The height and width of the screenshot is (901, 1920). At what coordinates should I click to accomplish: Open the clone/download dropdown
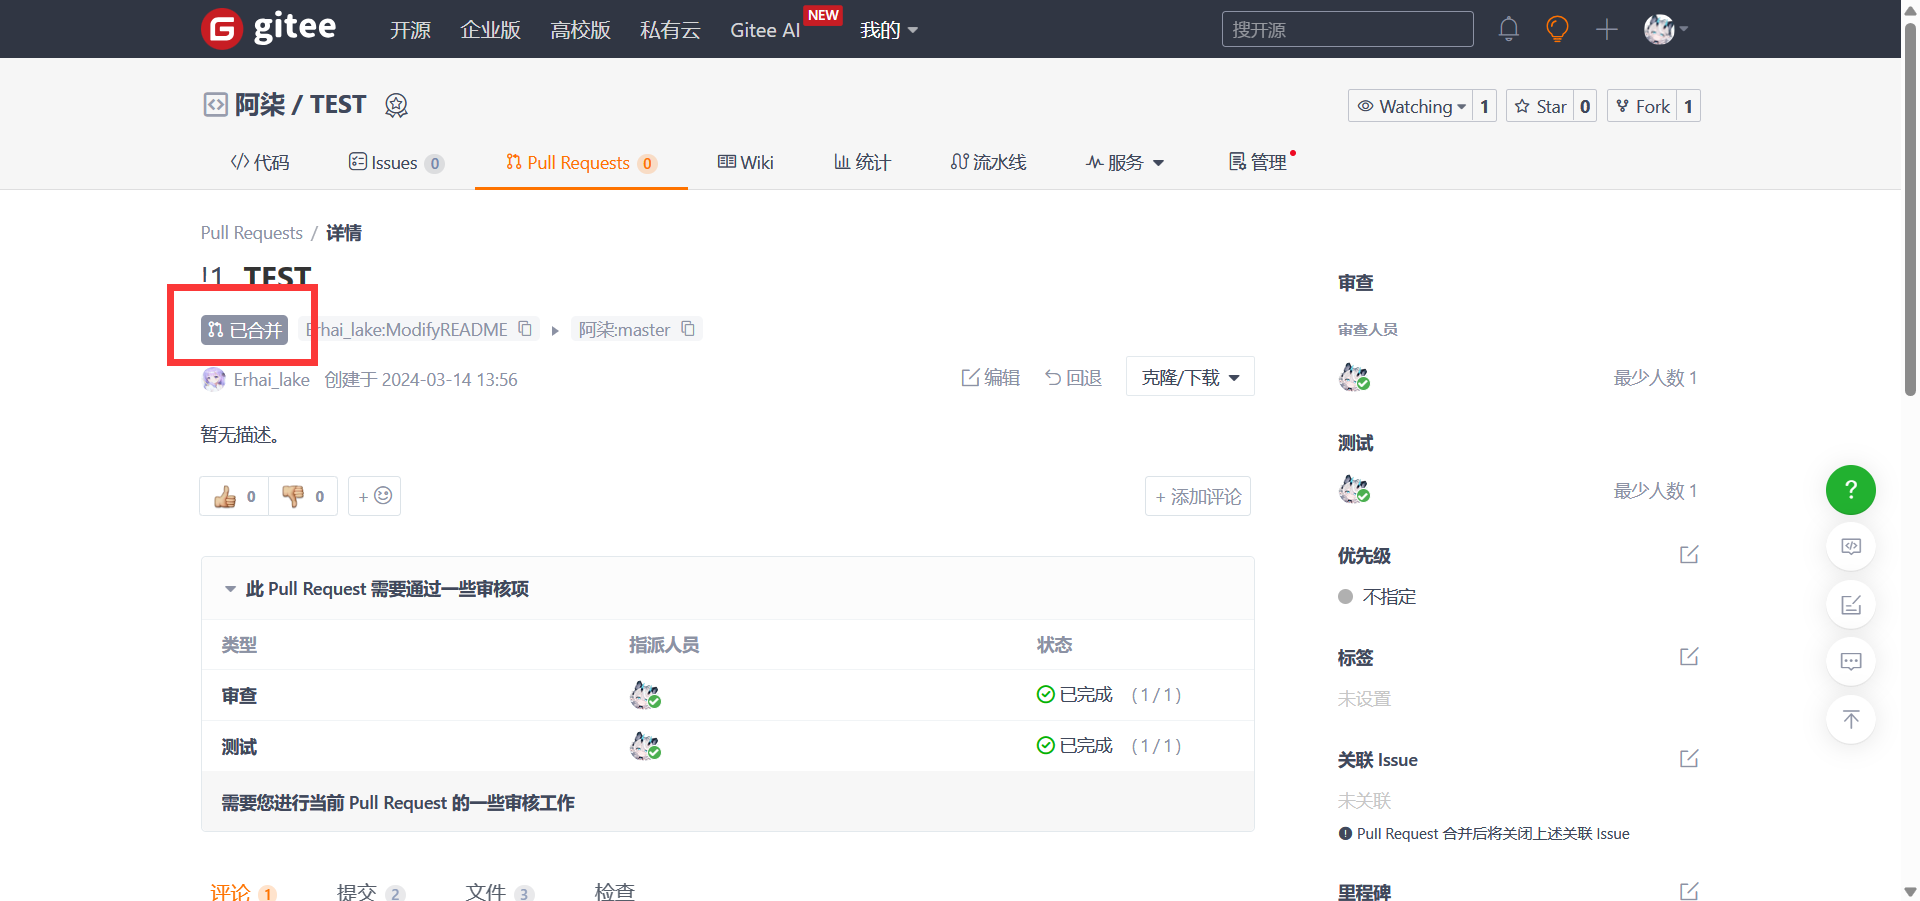click(x=1189, y=377)
